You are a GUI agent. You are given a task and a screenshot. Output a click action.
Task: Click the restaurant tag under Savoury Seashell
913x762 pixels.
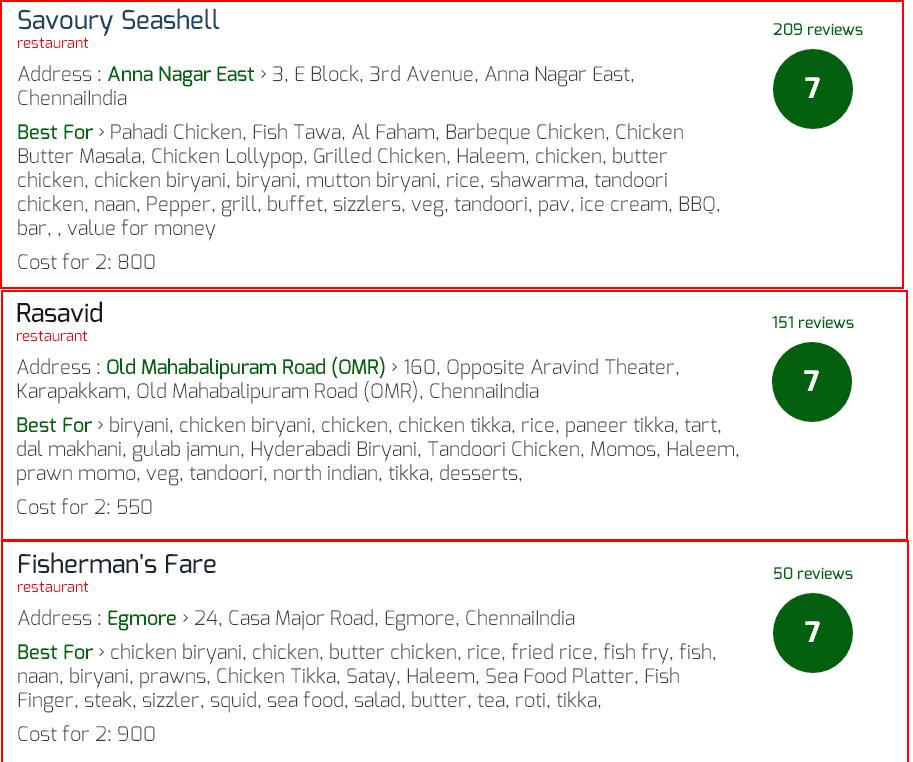tap(52, 43)
